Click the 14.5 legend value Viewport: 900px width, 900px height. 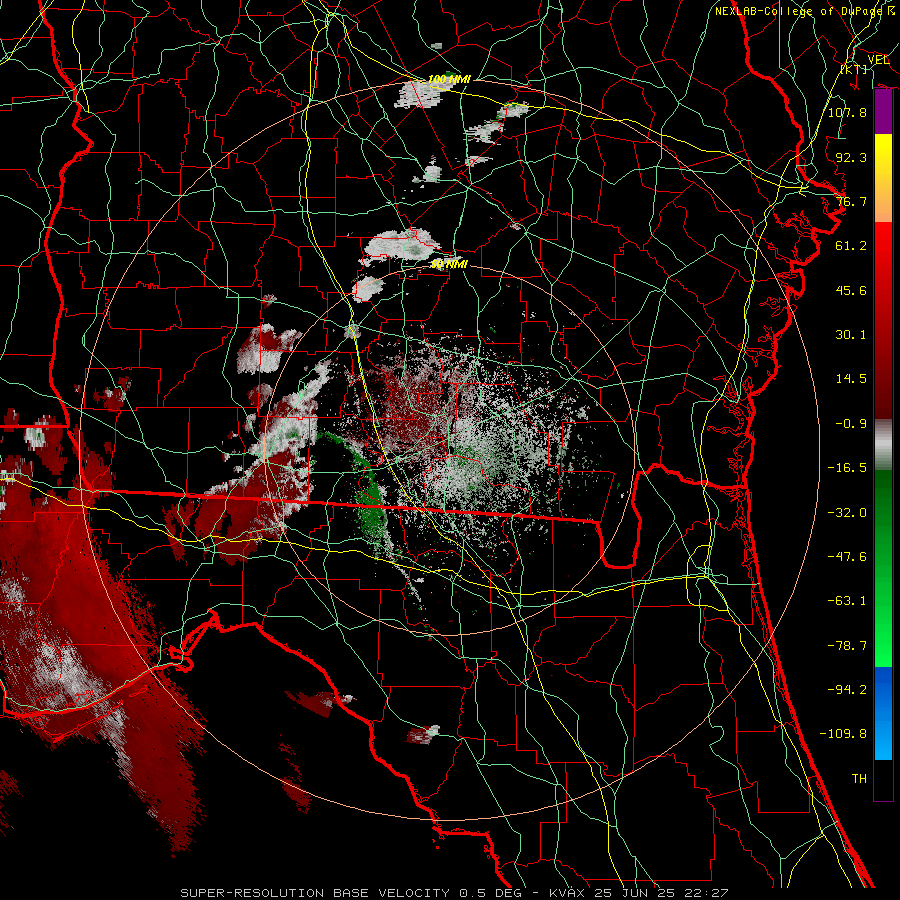(851, 379)
